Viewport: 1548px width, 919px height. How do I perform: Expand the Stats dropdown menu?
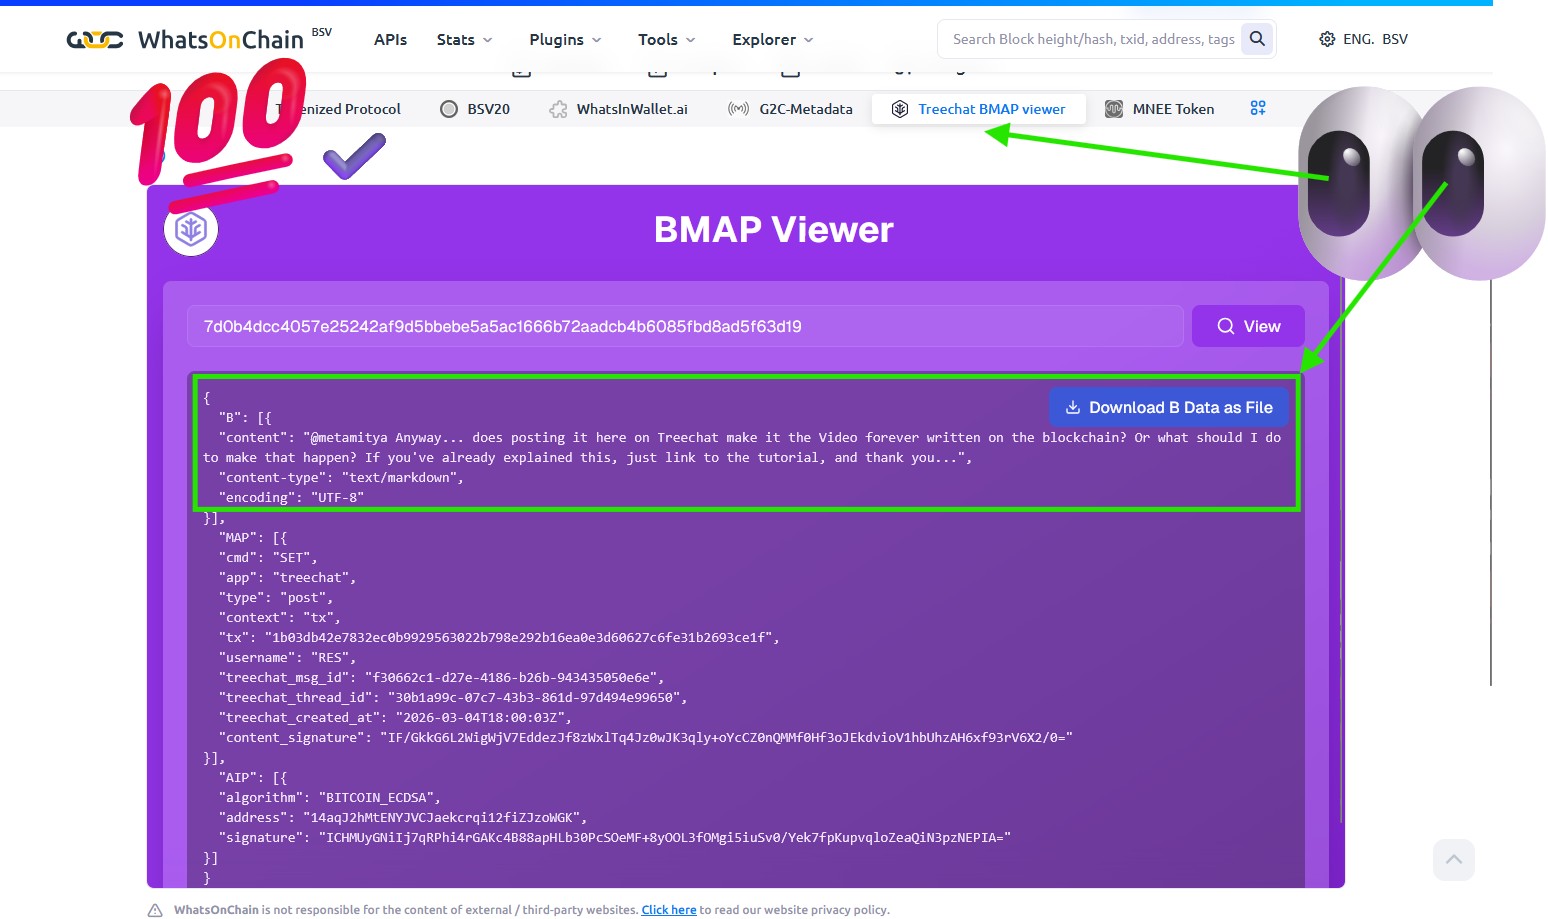pos(465,39)
